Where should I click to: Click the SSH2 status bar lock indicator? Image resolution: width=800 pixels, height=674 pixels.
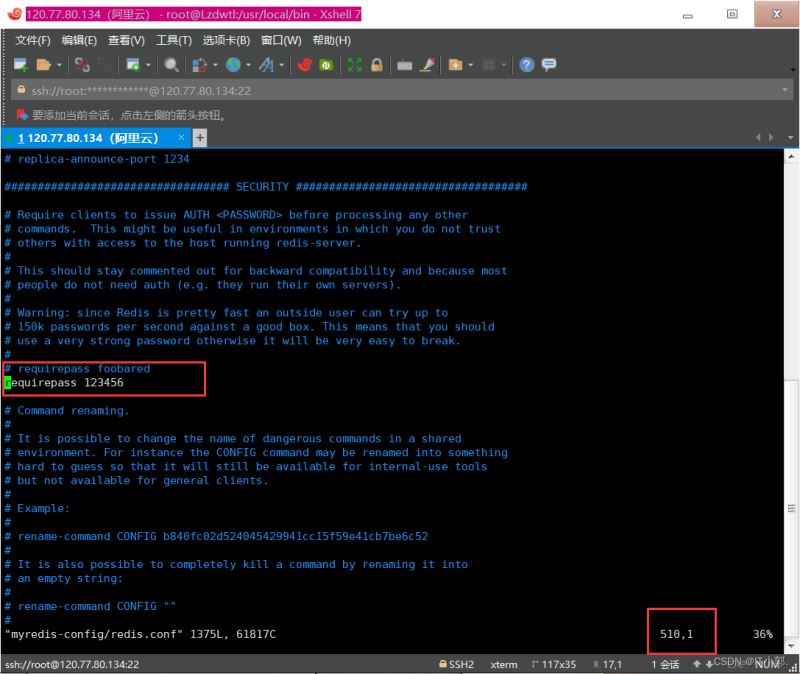point(457,664)
